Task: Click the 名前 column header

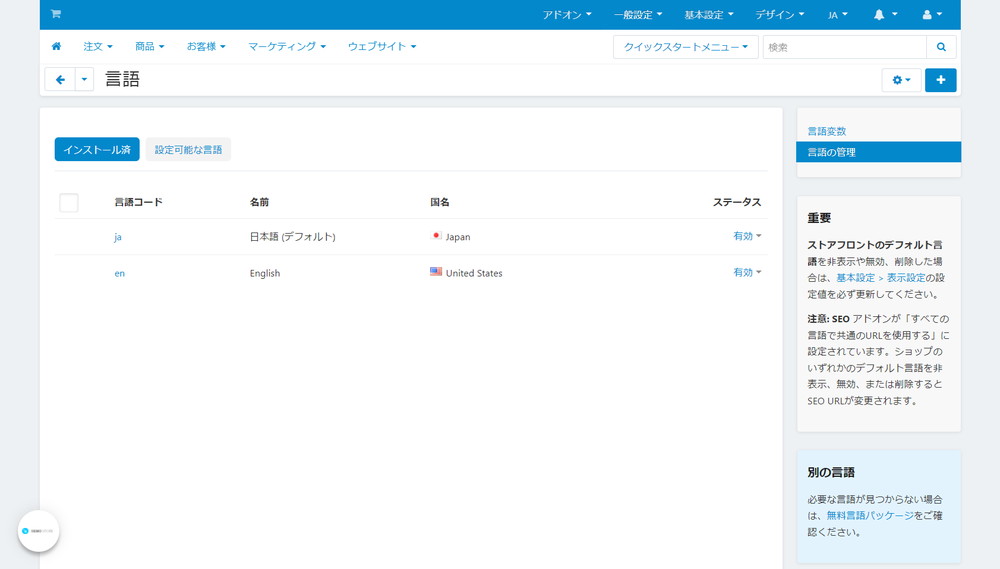Action: click(259, 202)
